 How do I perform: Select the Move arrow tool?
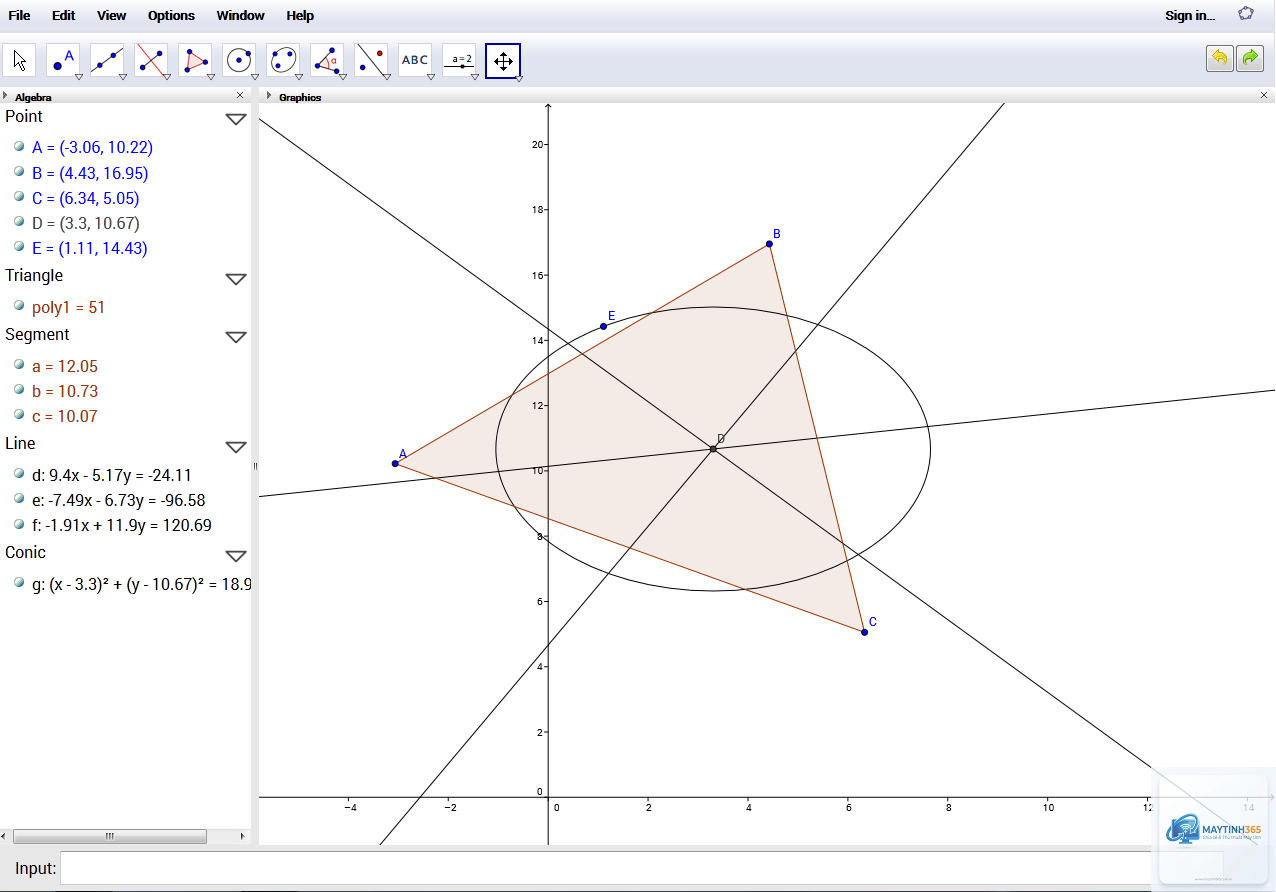(19, 60)
